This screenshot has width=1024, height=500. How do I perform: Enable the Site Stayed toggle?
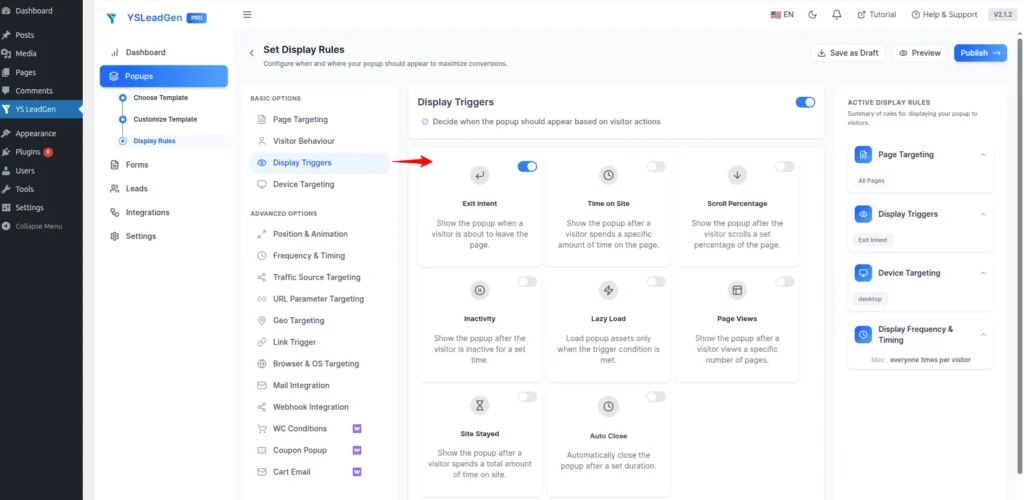tap(527, 397)
